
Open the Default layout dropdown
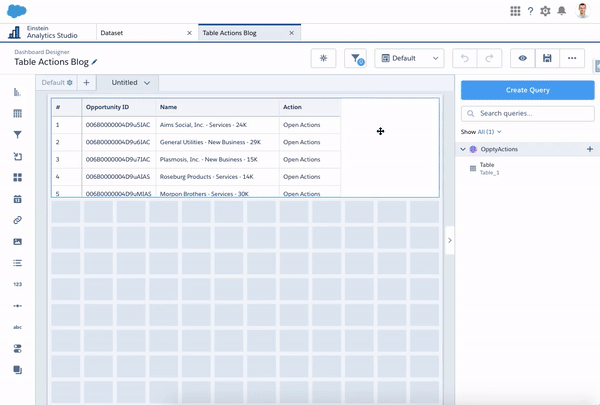click(x=409, y=58)
